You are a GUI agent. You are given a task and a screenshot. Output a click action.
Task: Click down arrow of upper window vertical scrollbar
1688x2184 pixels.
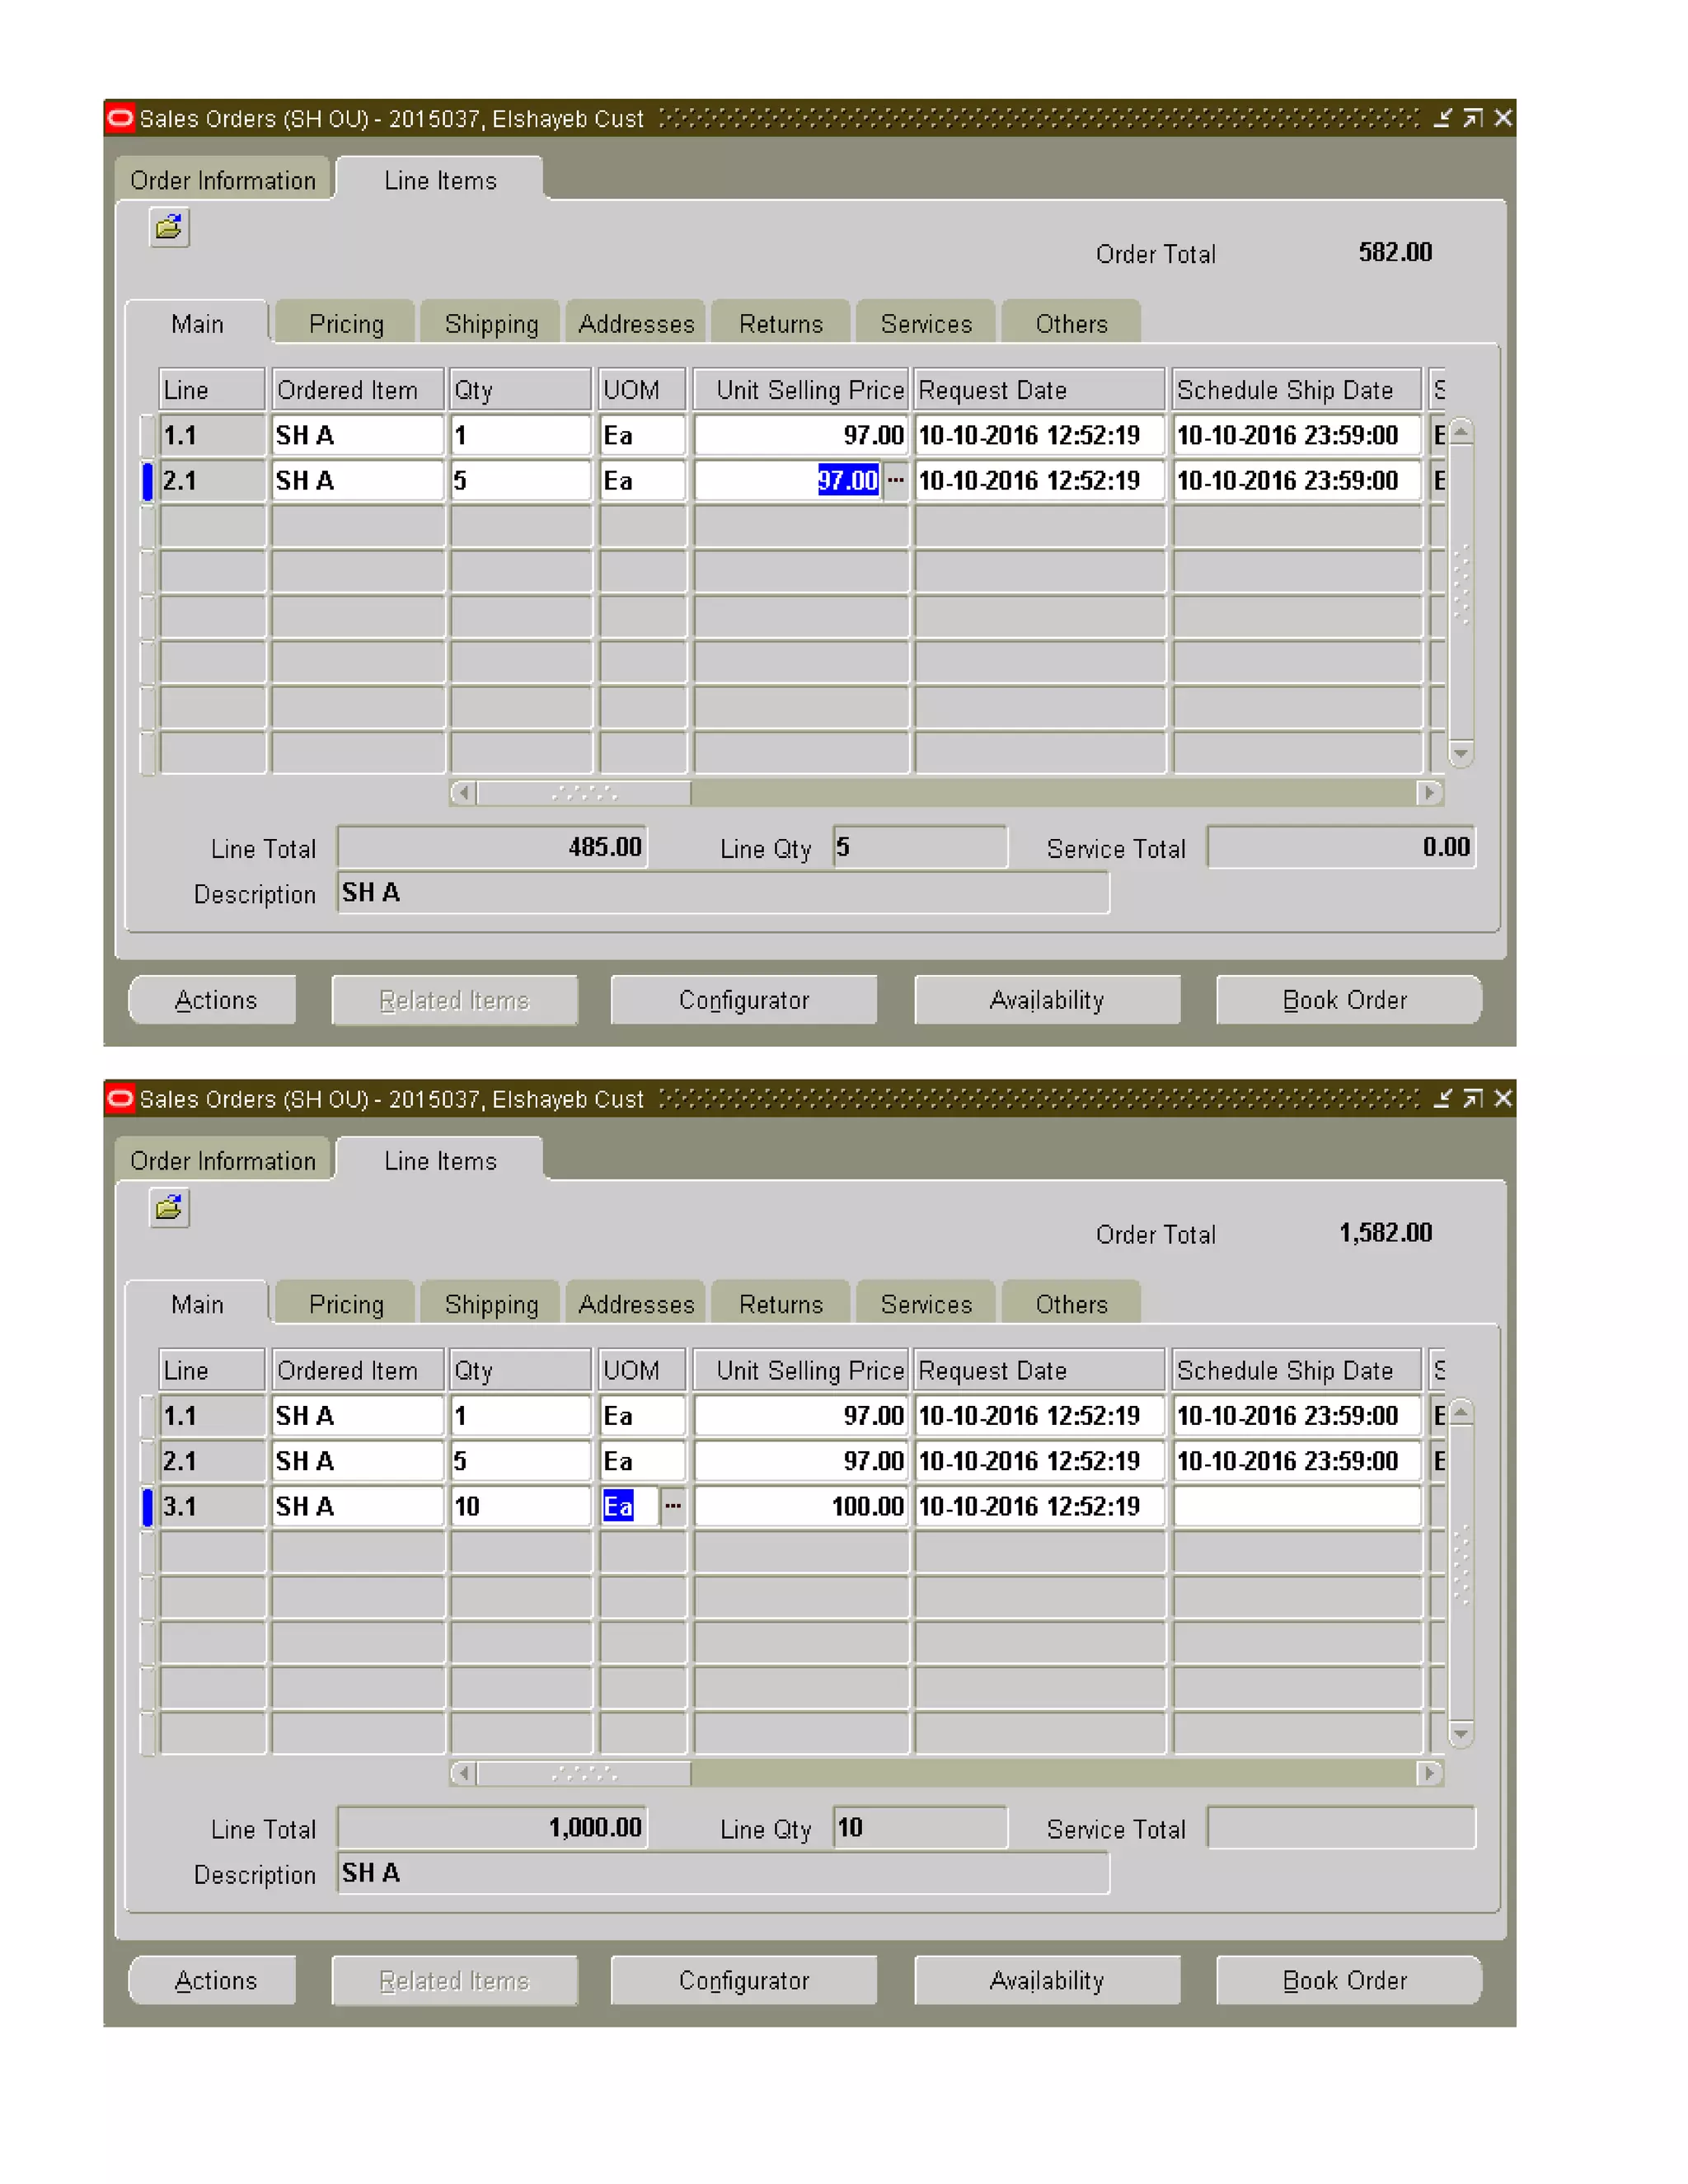tap(1460, 753)
